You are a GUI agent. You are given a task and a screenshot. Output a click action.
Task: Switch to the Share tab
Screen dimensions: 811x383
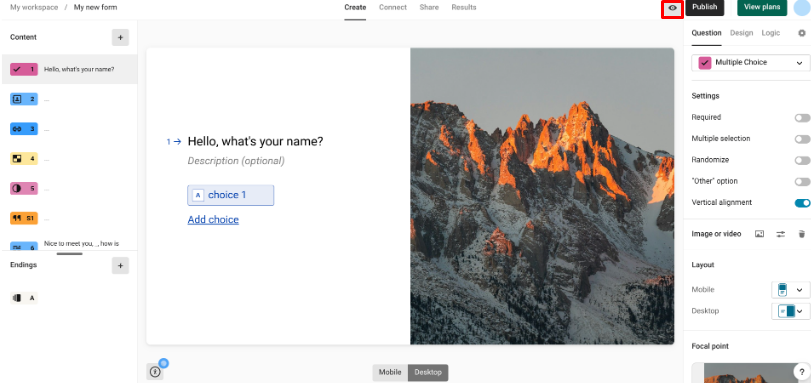(429, 7)
